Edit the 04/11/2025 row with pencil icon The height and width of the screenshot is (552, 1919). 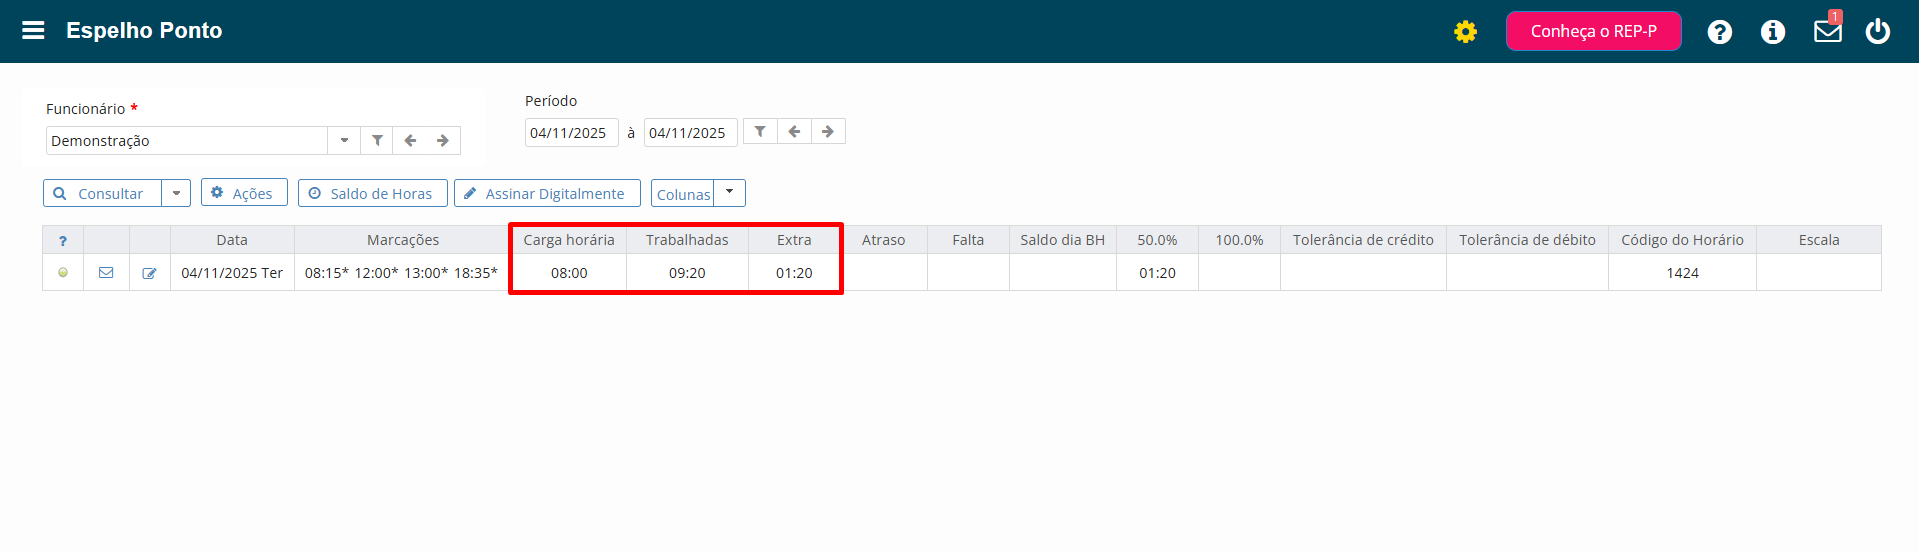[149, 273]
